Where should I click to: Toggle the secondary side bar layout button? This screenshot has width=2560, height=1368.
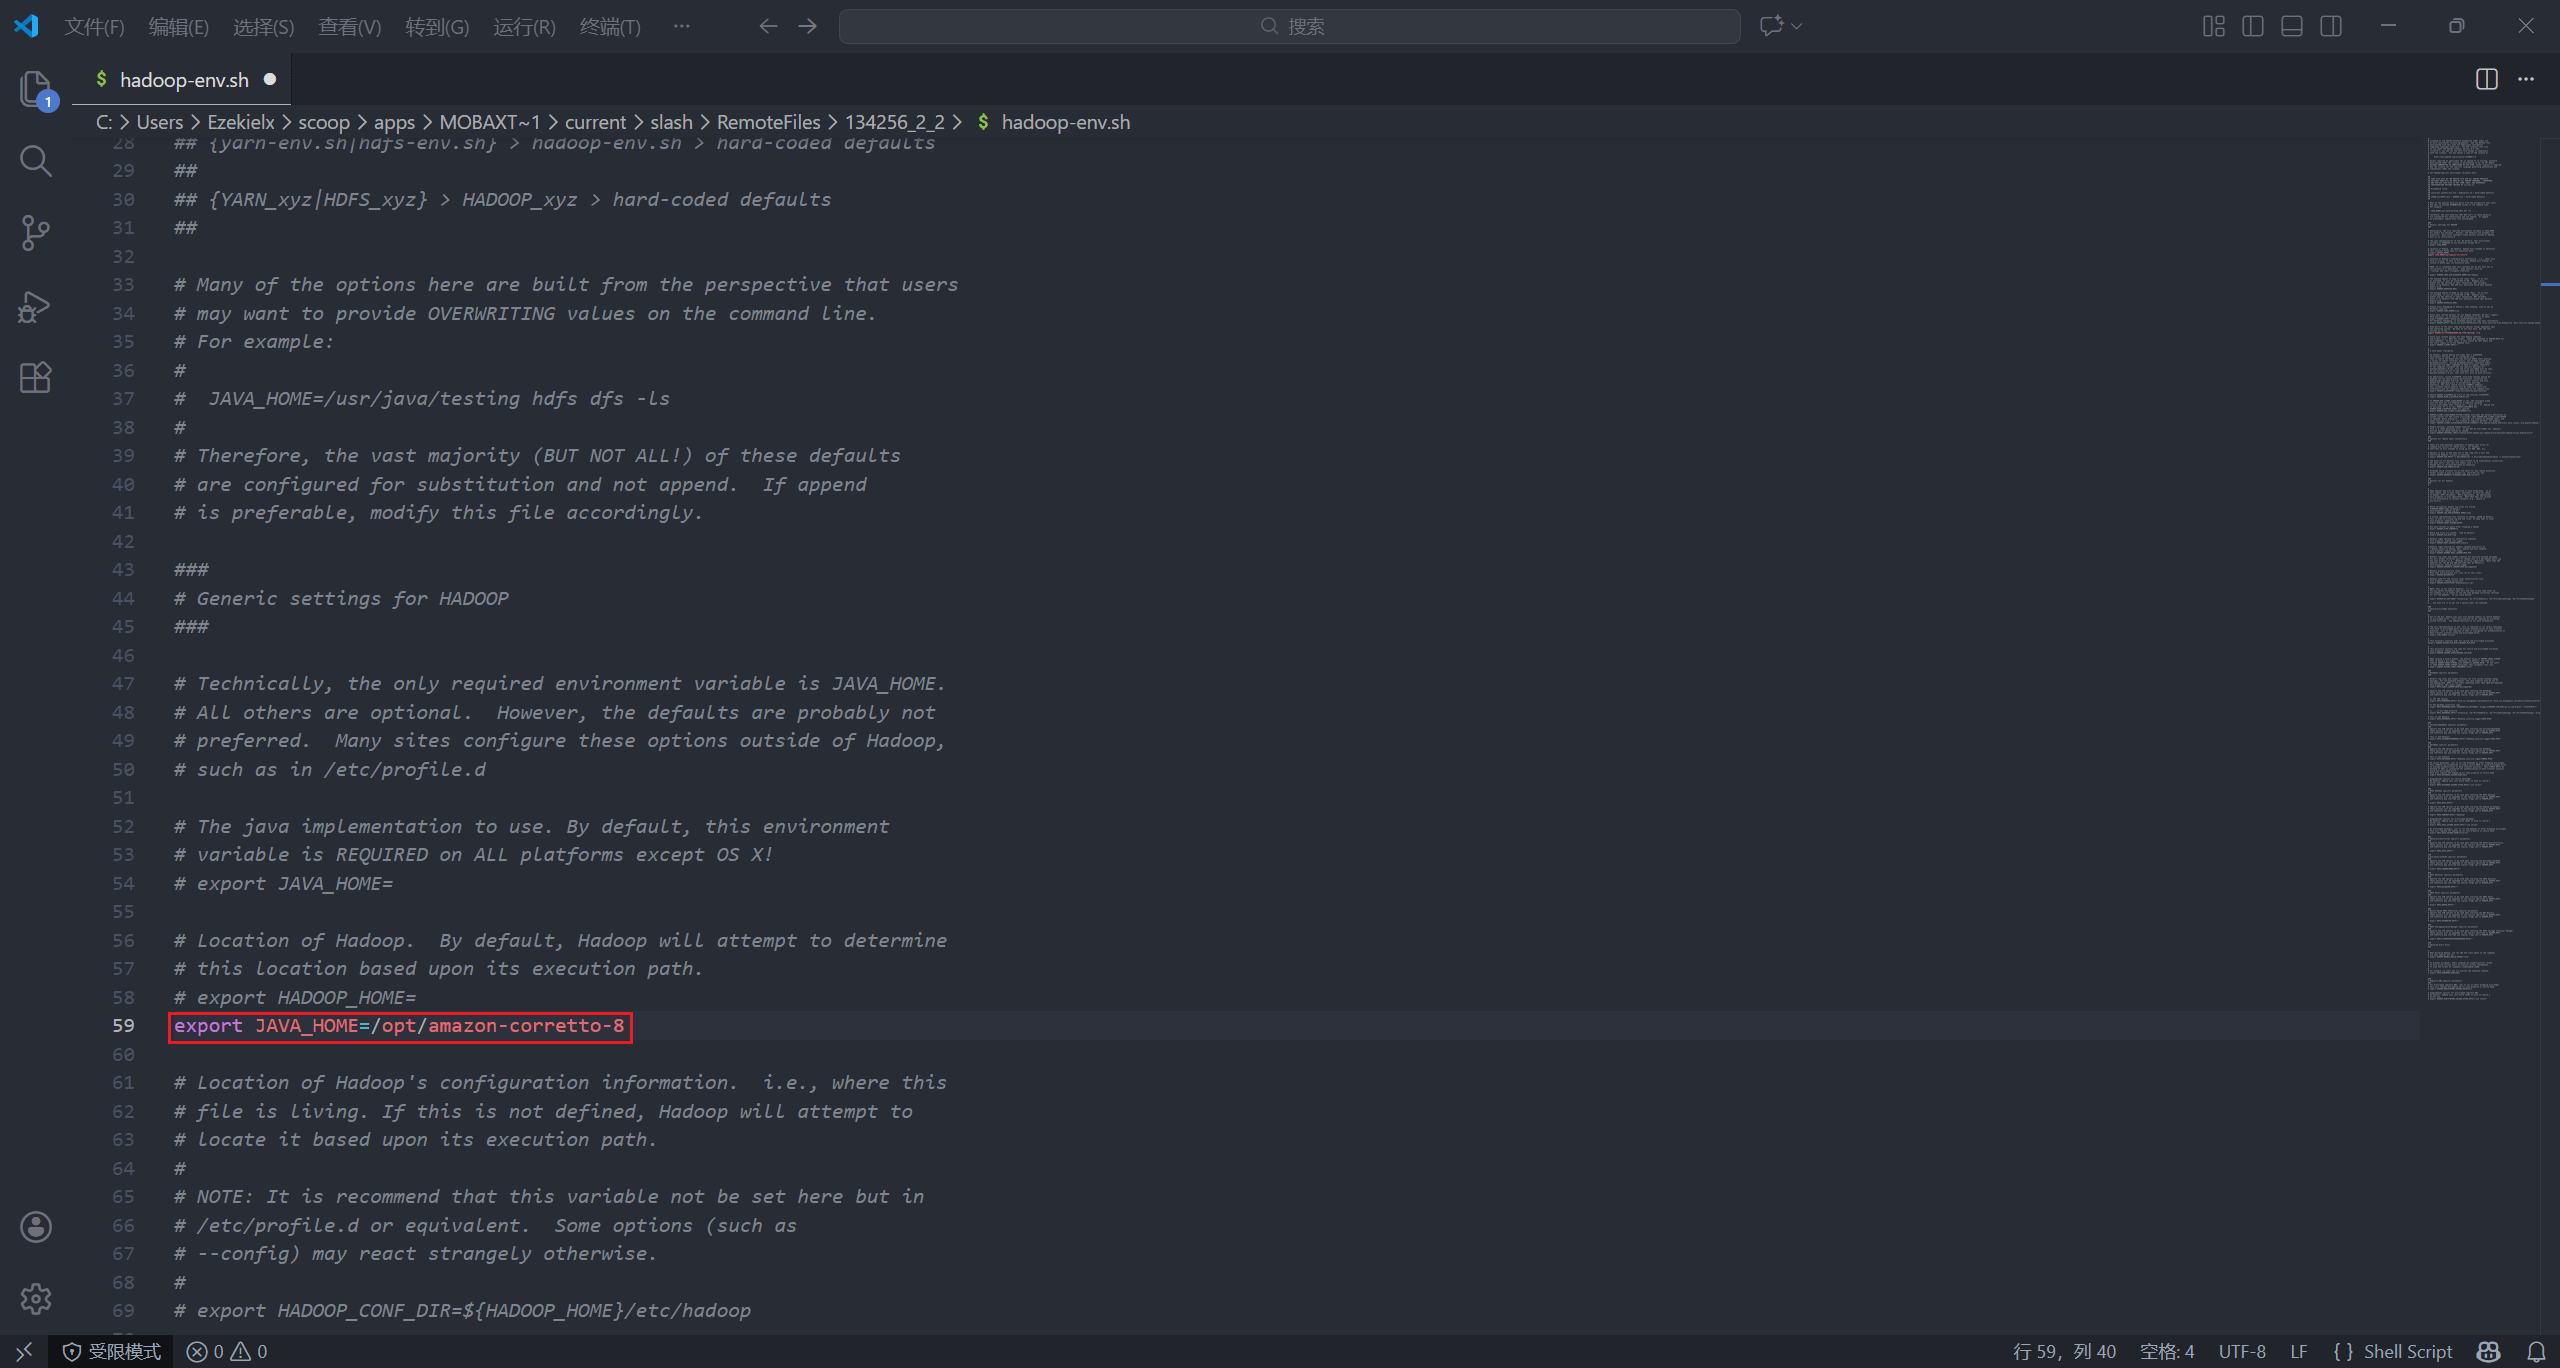click(2331, 26)
